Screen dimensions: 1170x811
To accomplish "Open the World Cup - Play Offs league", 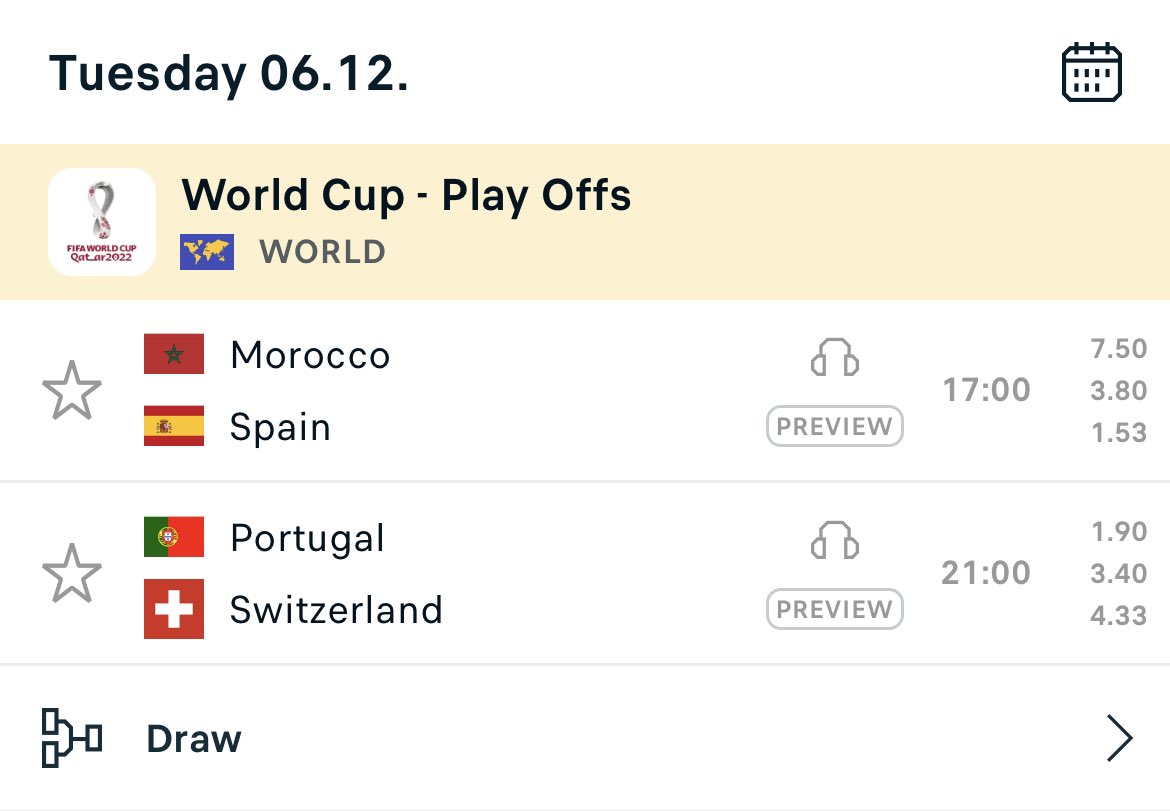I will [x=406, y=195].
